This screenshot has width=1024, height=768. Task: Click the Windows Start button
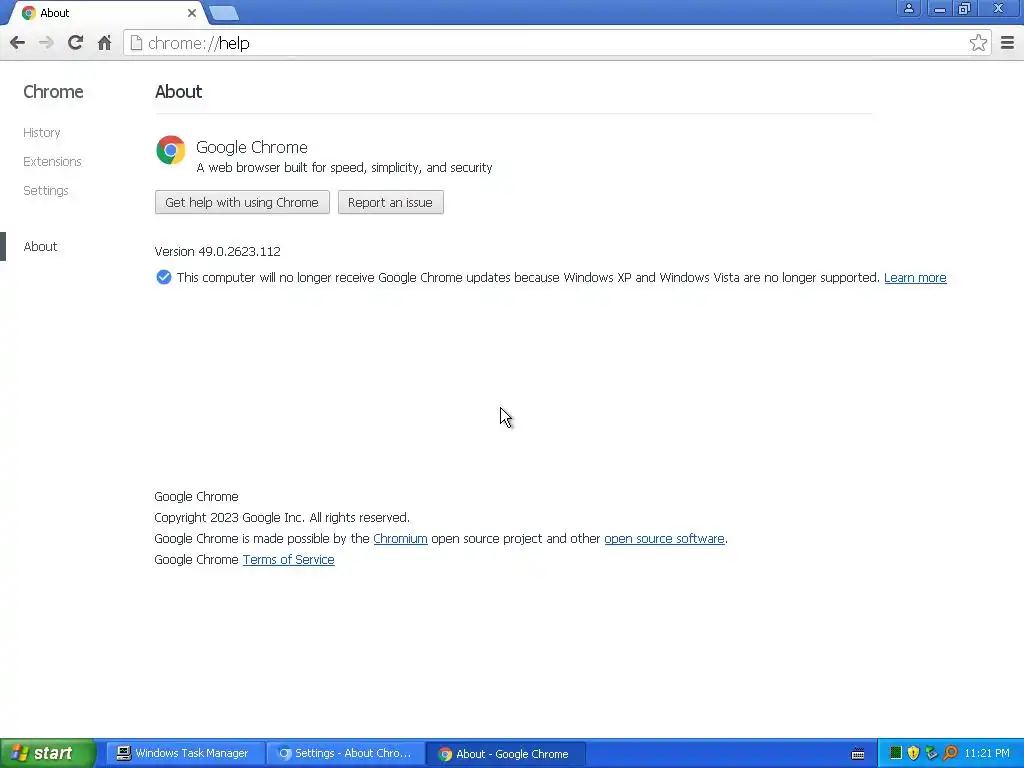[x=47, y=754]
